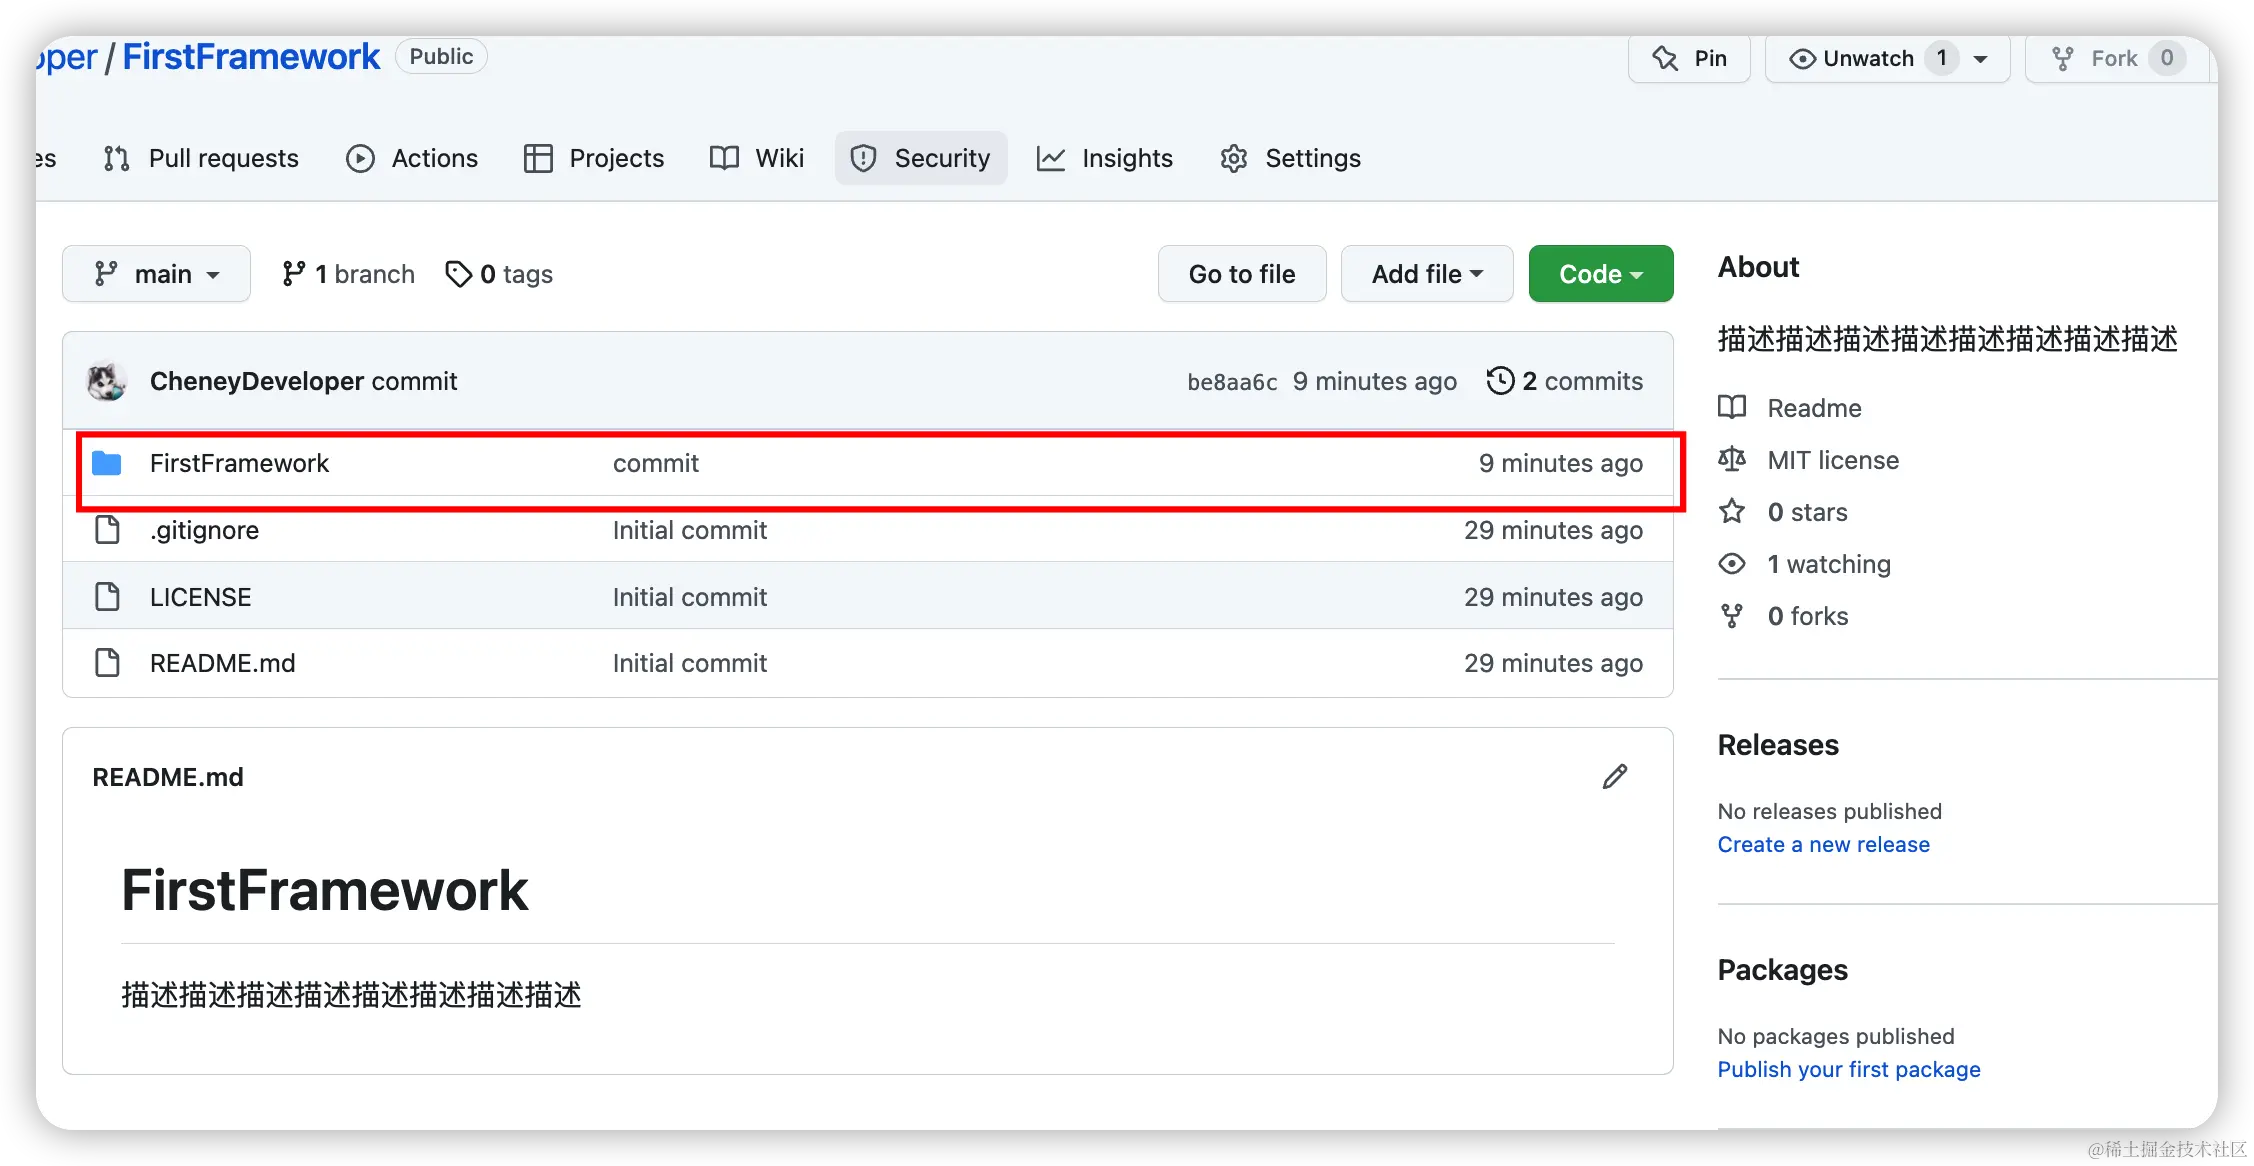
Task: Click the Readme book icon in About
Action: pos(1732,407)
